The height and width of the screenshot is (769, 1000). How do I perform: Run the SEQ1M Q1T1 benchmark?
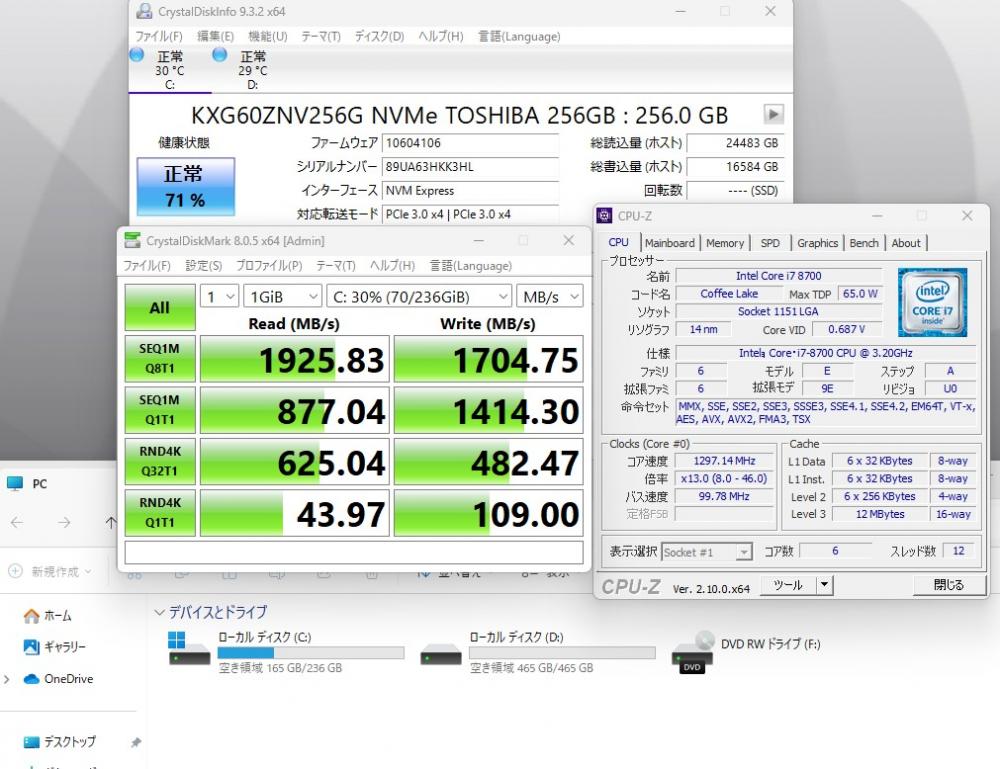coord(159,410)
